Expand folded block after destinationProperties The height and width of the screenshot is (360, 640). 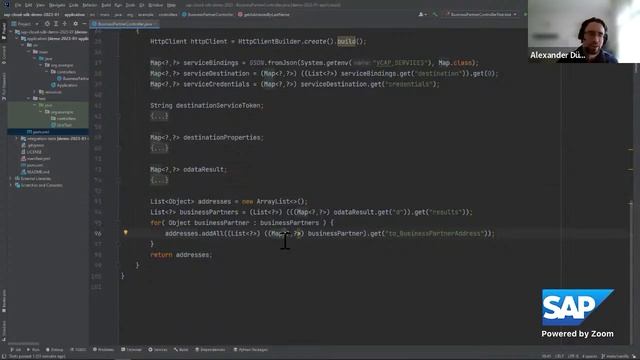[x=159, y=148]
